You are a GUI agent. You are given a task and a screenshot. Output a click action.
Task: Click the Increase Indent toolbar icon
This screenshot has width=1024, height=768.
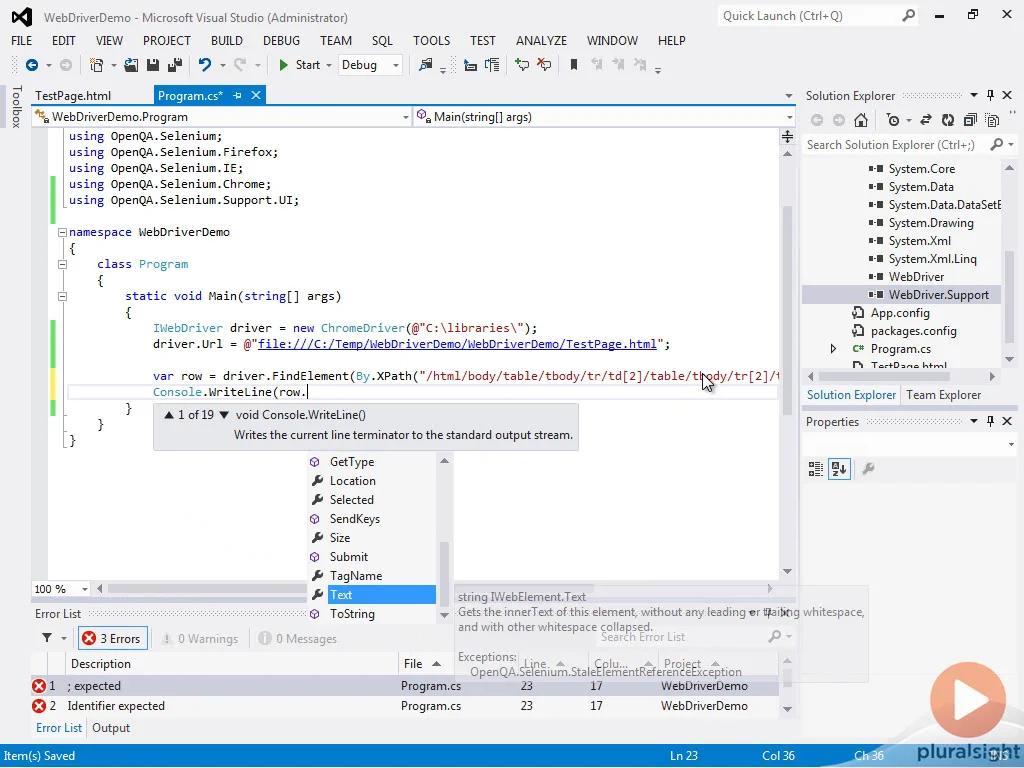[x=492, y=65]
